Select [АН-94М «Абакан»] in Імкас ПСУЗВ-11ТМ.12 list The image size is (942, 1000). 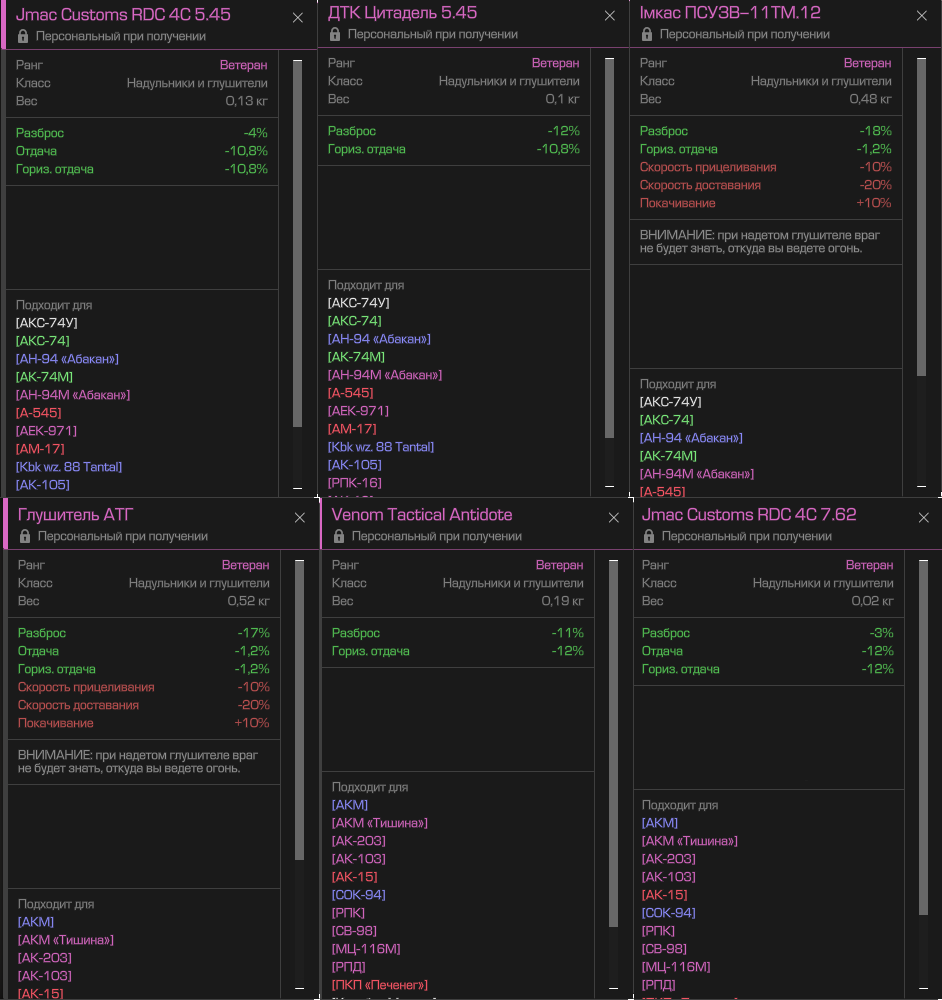coord(697,474)
